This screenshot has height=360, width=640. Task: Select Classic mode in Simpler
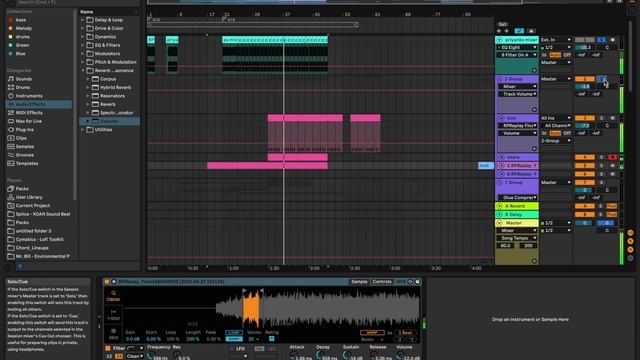[113, 296]
